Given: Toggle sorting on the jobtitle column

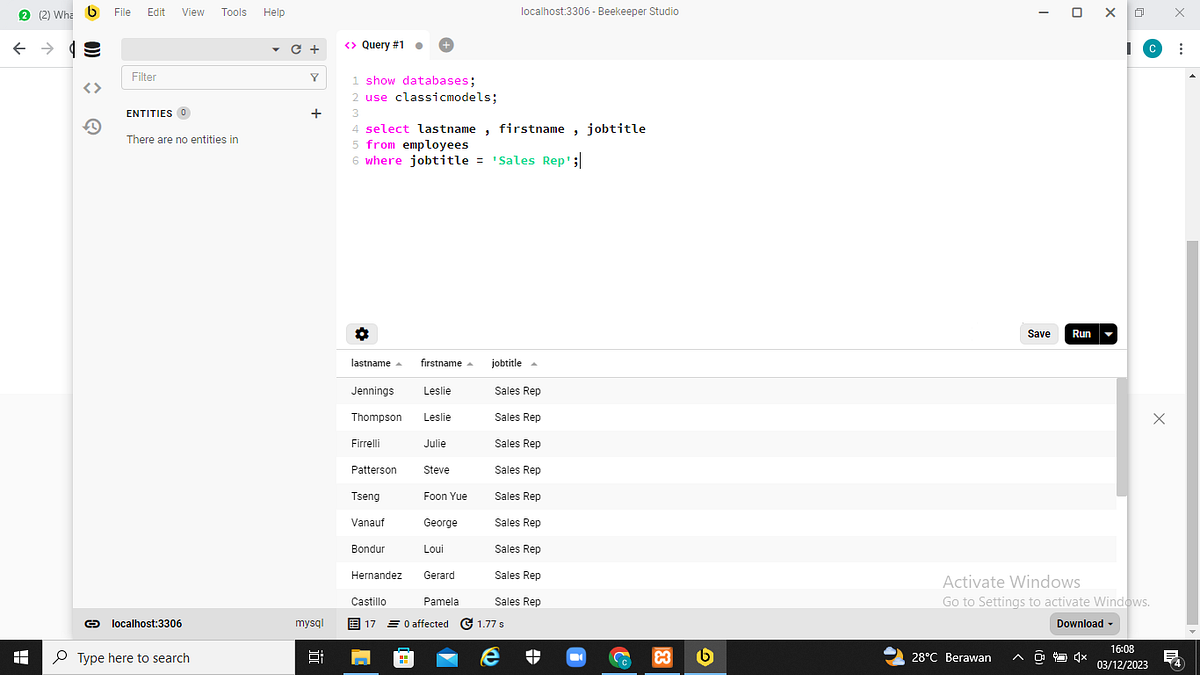Looking at the screenshot, I should (x=506, y=363).
